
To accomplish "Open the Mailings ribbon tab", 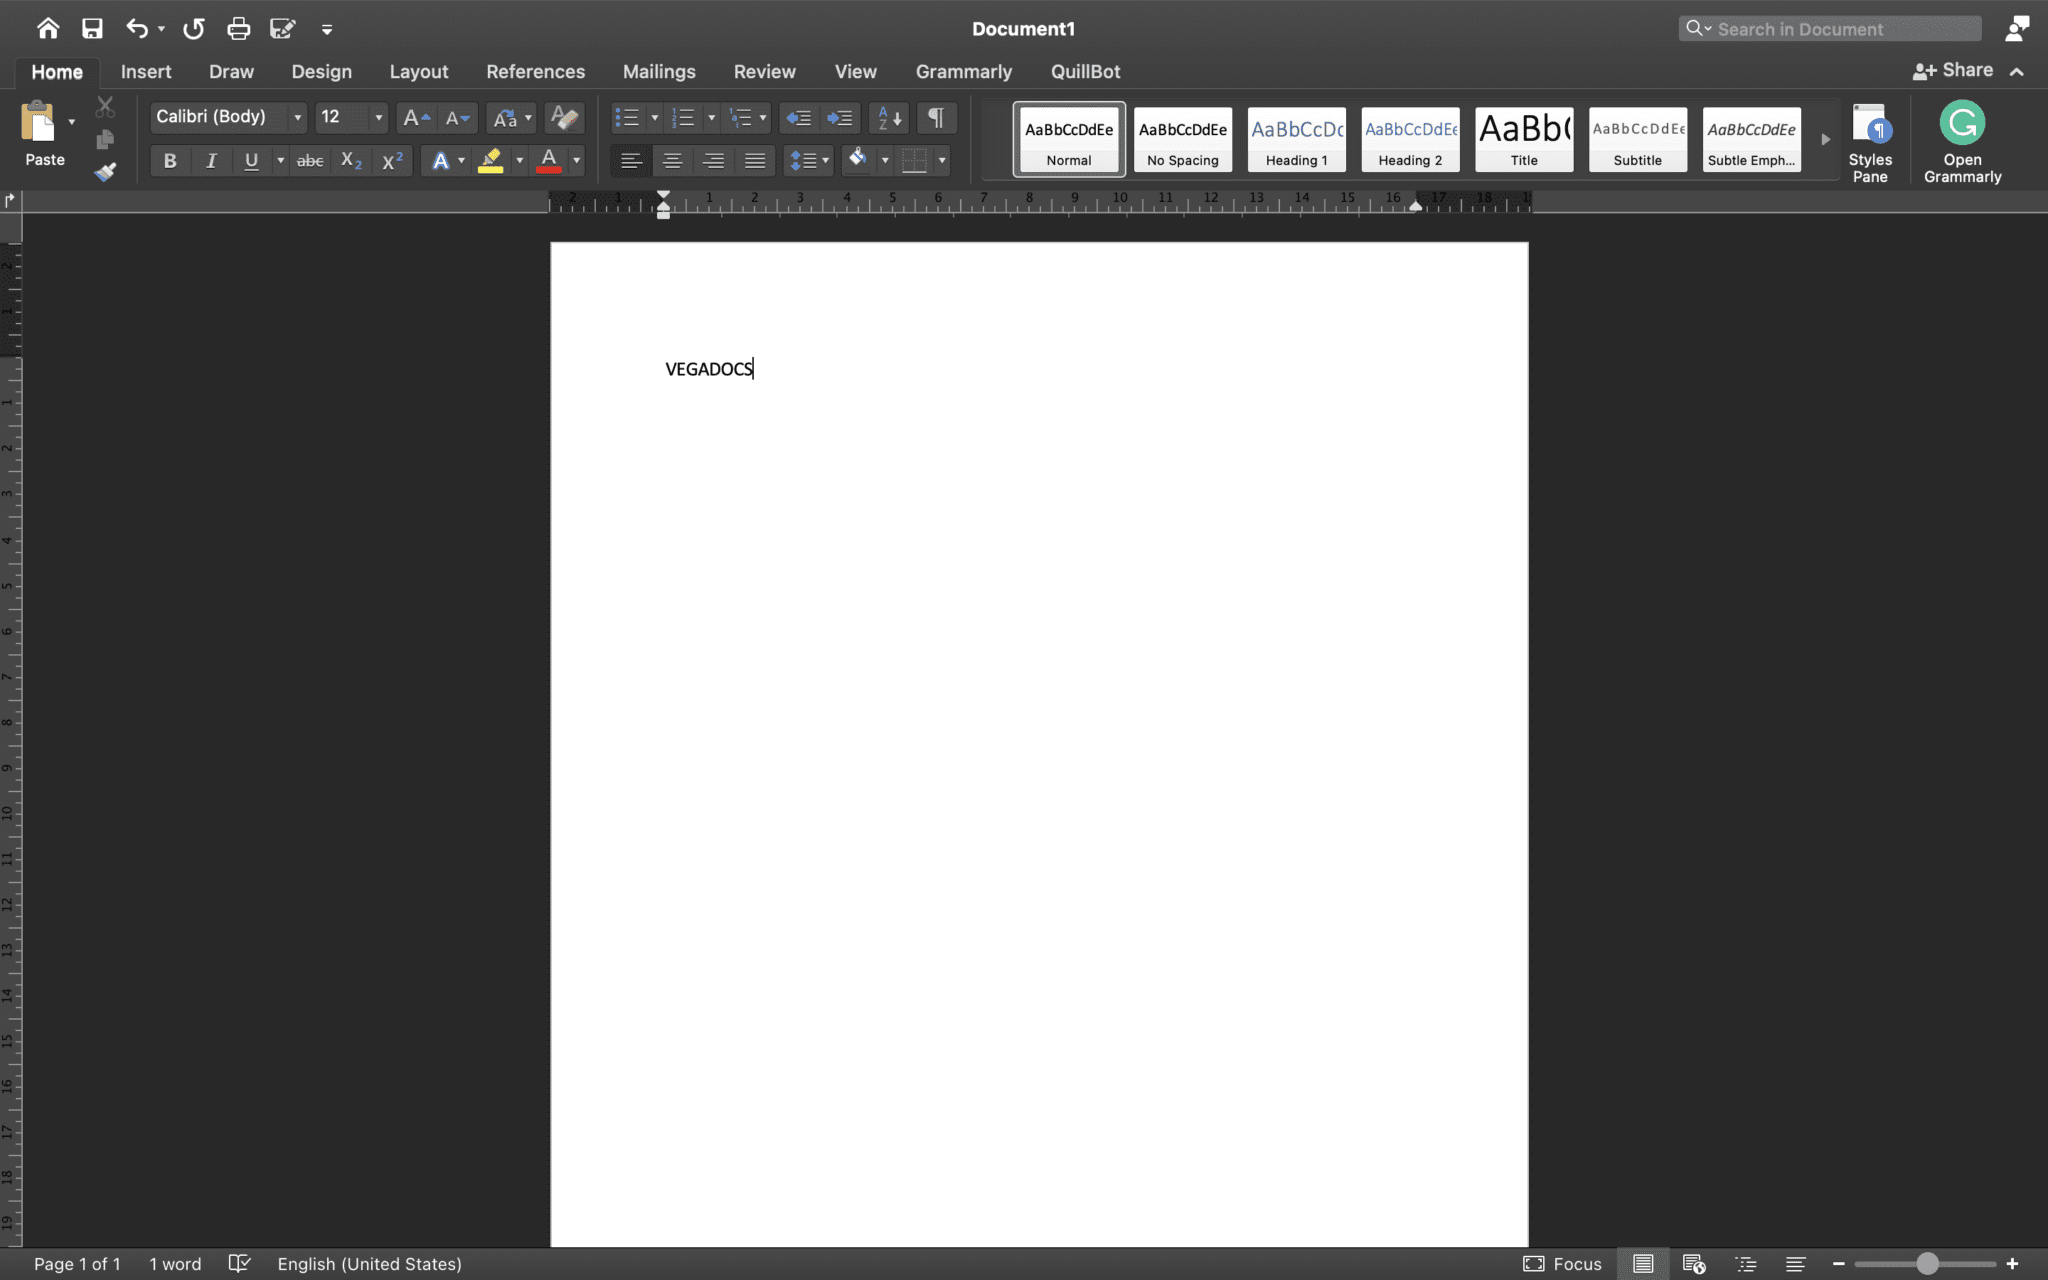I will [x=659, y=71].
